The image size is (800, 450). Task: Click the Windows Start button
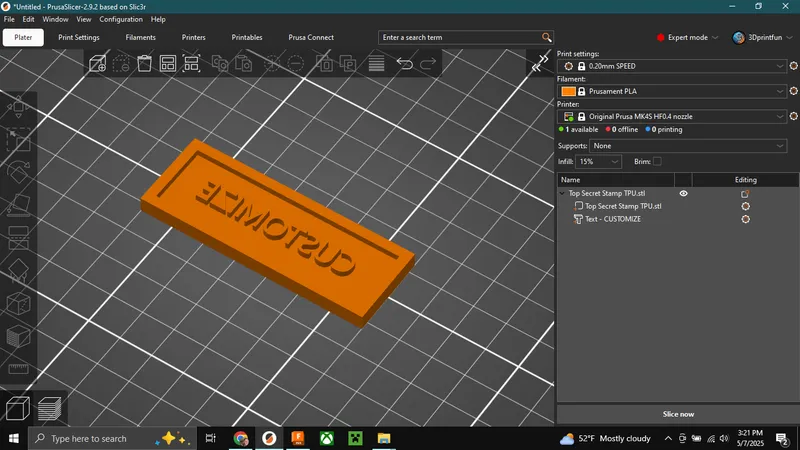(x=13, y=438)
